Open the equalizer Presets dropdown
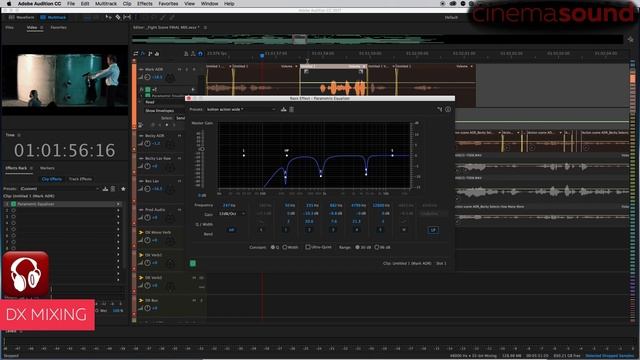 (240, 109)
